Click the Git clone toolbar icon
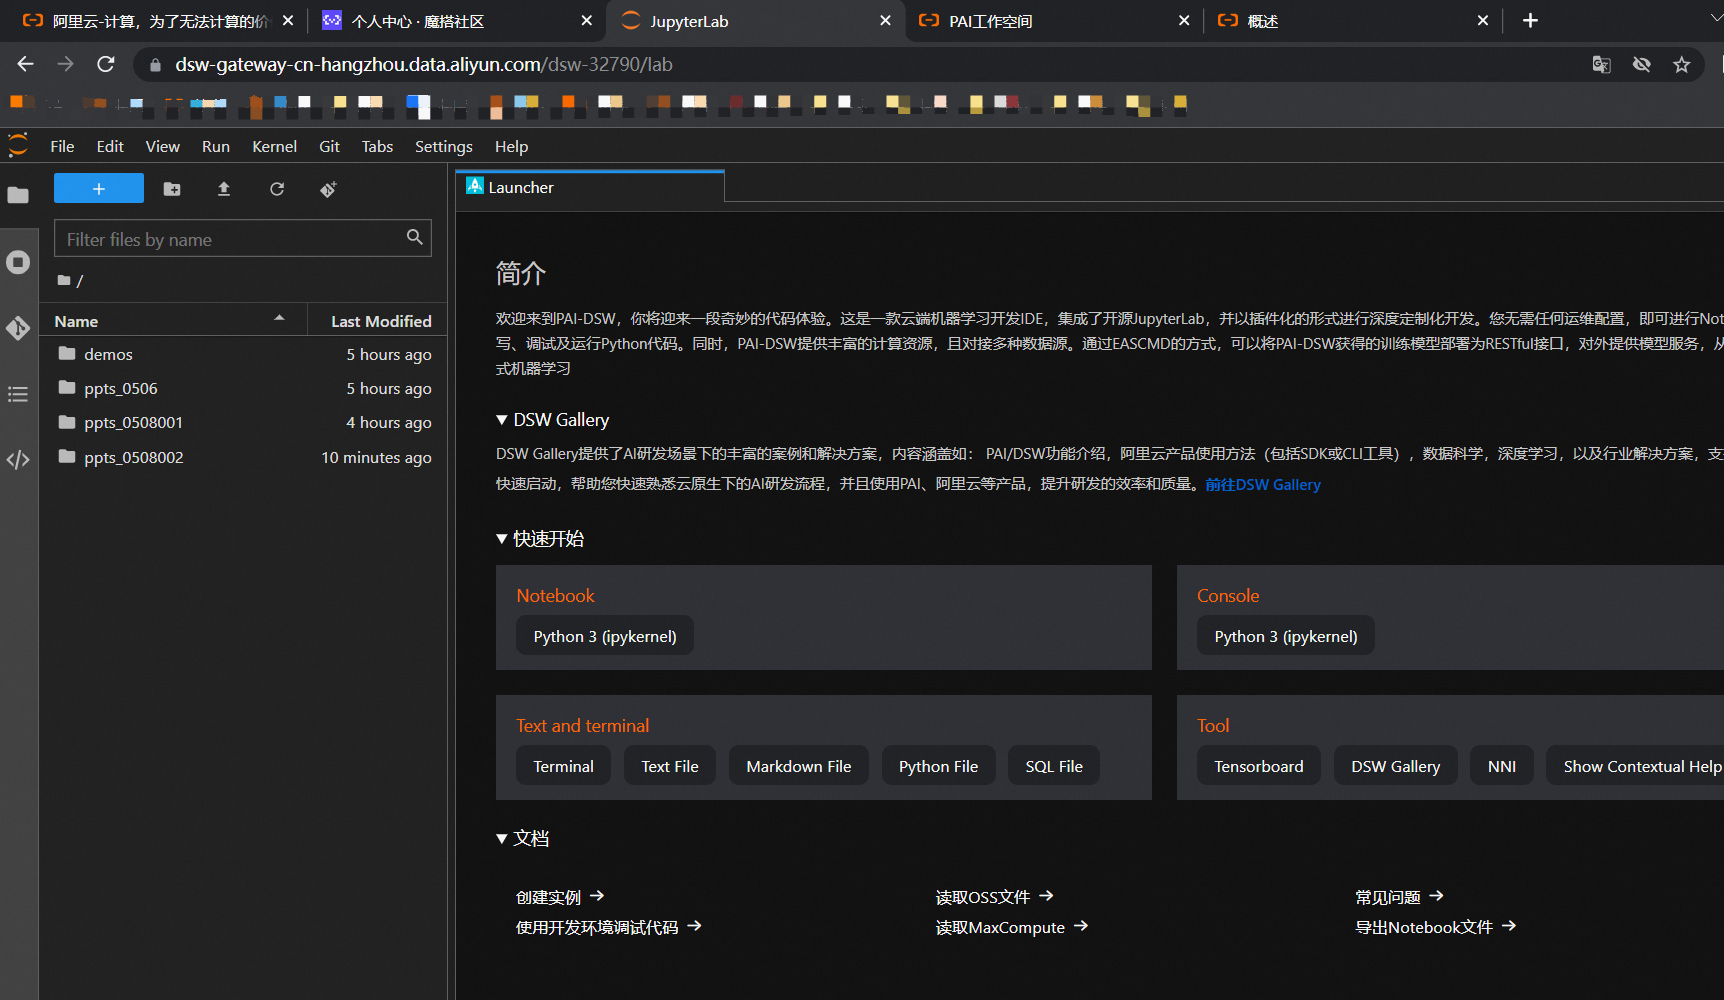 (328, 189)
